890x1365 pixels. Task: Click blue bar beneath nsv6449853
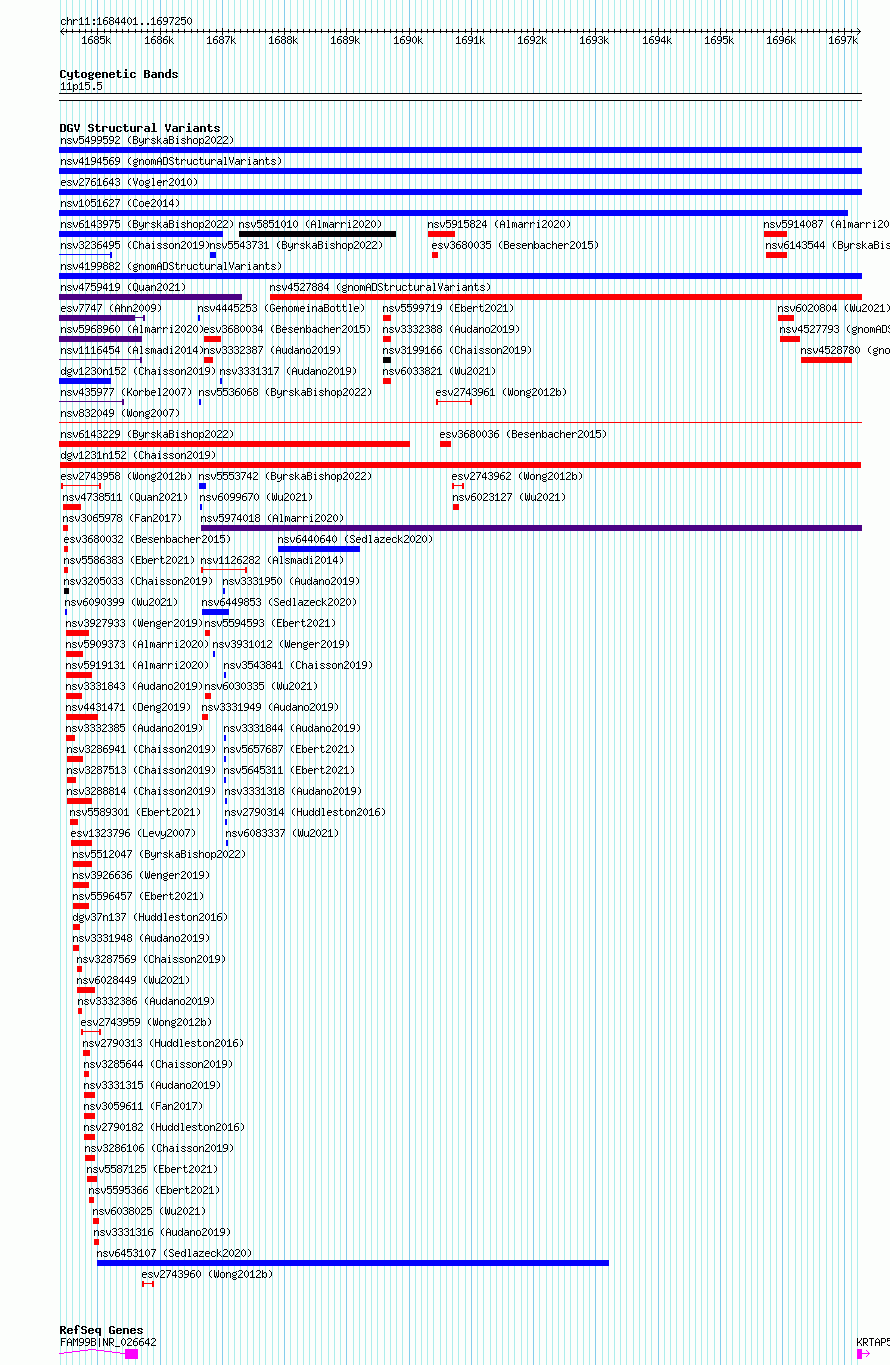click(215, 612)
